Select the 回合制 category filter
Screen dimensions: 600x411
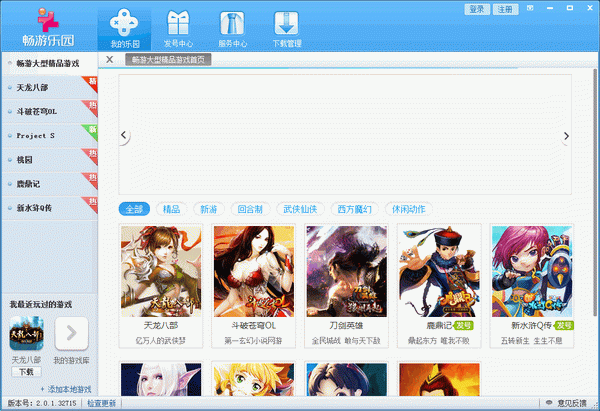coord(250,209)
